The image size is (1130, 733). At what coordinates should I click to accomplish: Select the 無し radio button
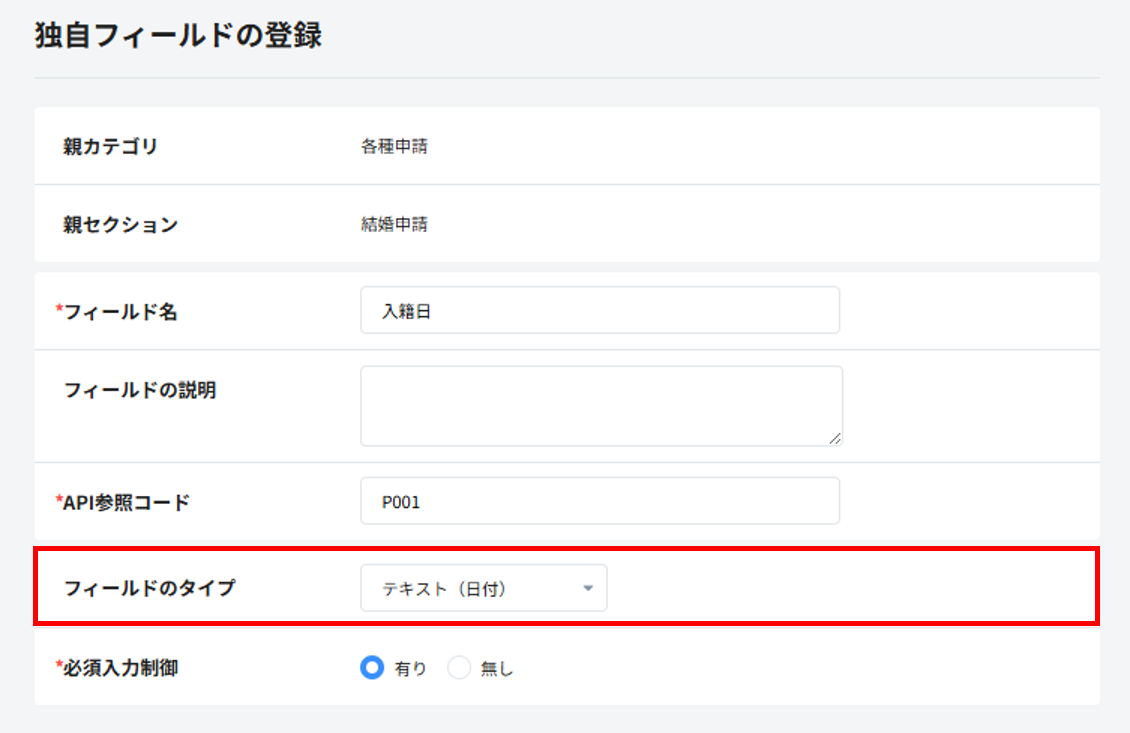(x=459, y=669)
